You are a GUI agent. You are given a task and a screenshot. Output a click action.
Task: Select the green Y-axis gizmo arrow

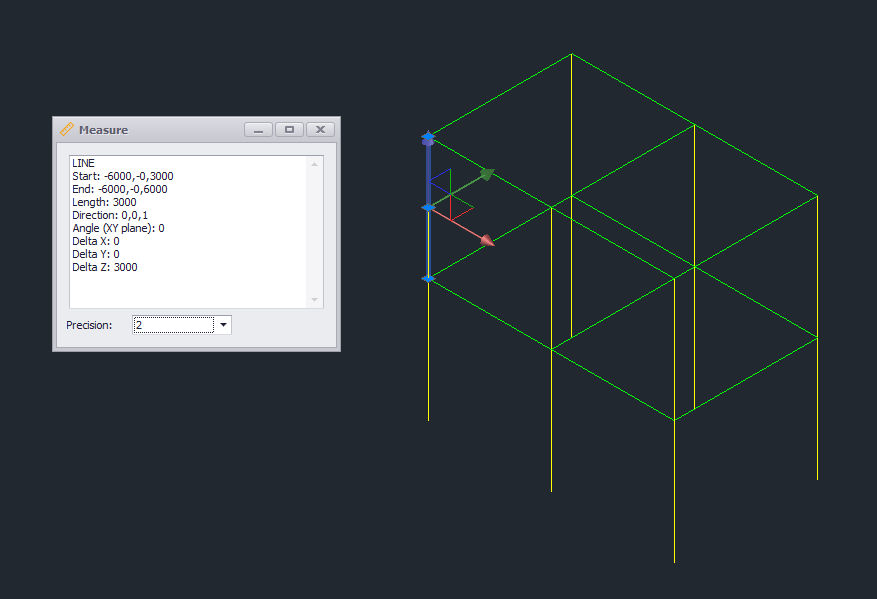tap(486, 174)
